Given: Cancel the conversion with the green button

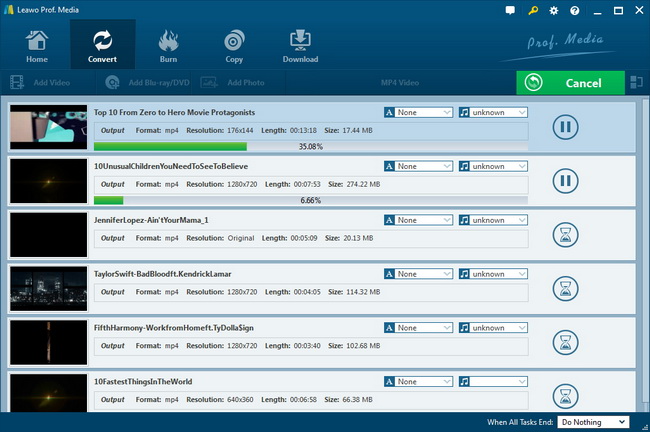Looking at the screenshot, I should coord(572,83).
